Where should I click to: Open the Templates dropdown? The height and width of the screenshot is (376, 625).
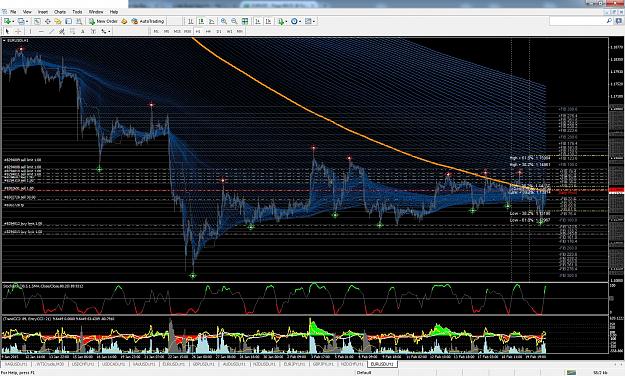(310, 21)
